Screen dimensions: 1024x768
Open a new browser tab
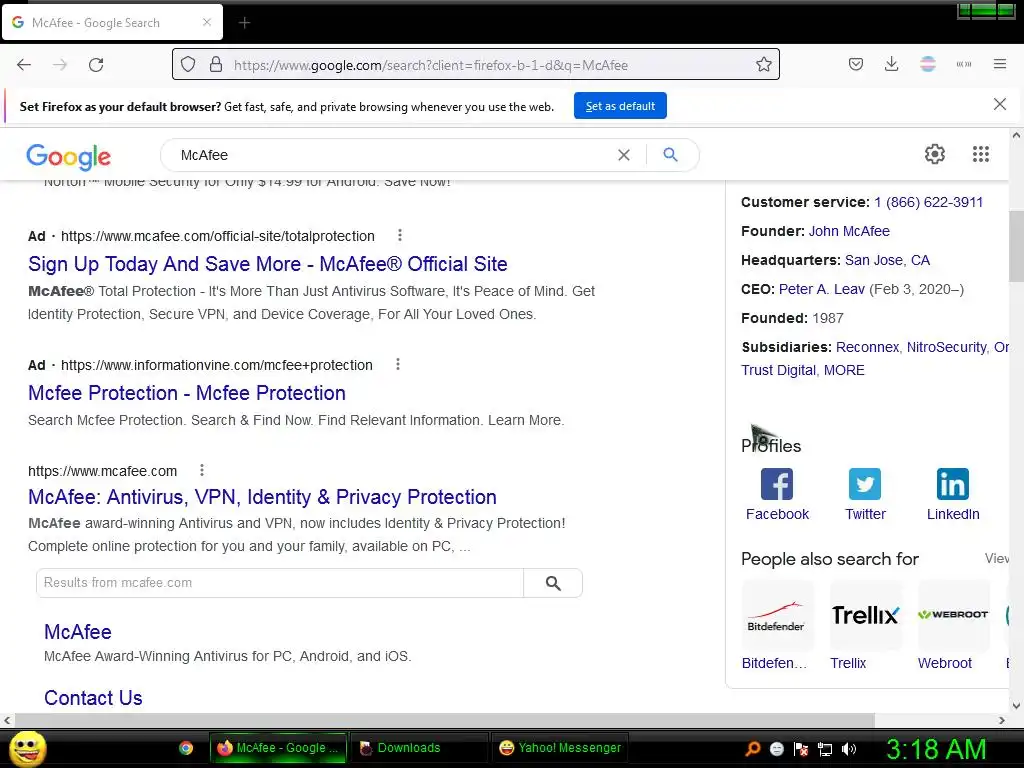tap(244, 23)
